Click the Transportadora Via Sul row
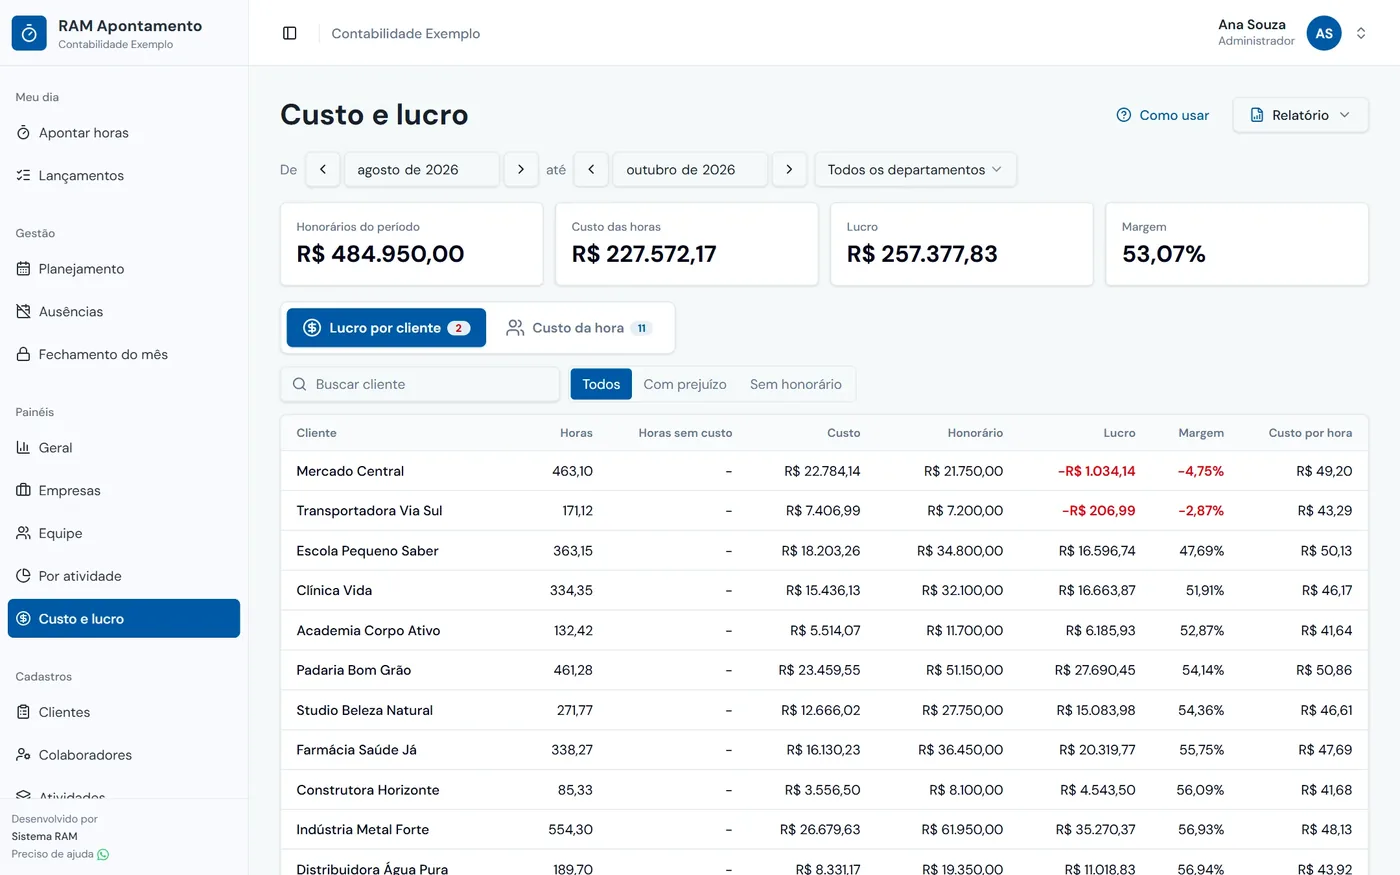The height and width of the screenshot is (875, 1400). point(824,511)
